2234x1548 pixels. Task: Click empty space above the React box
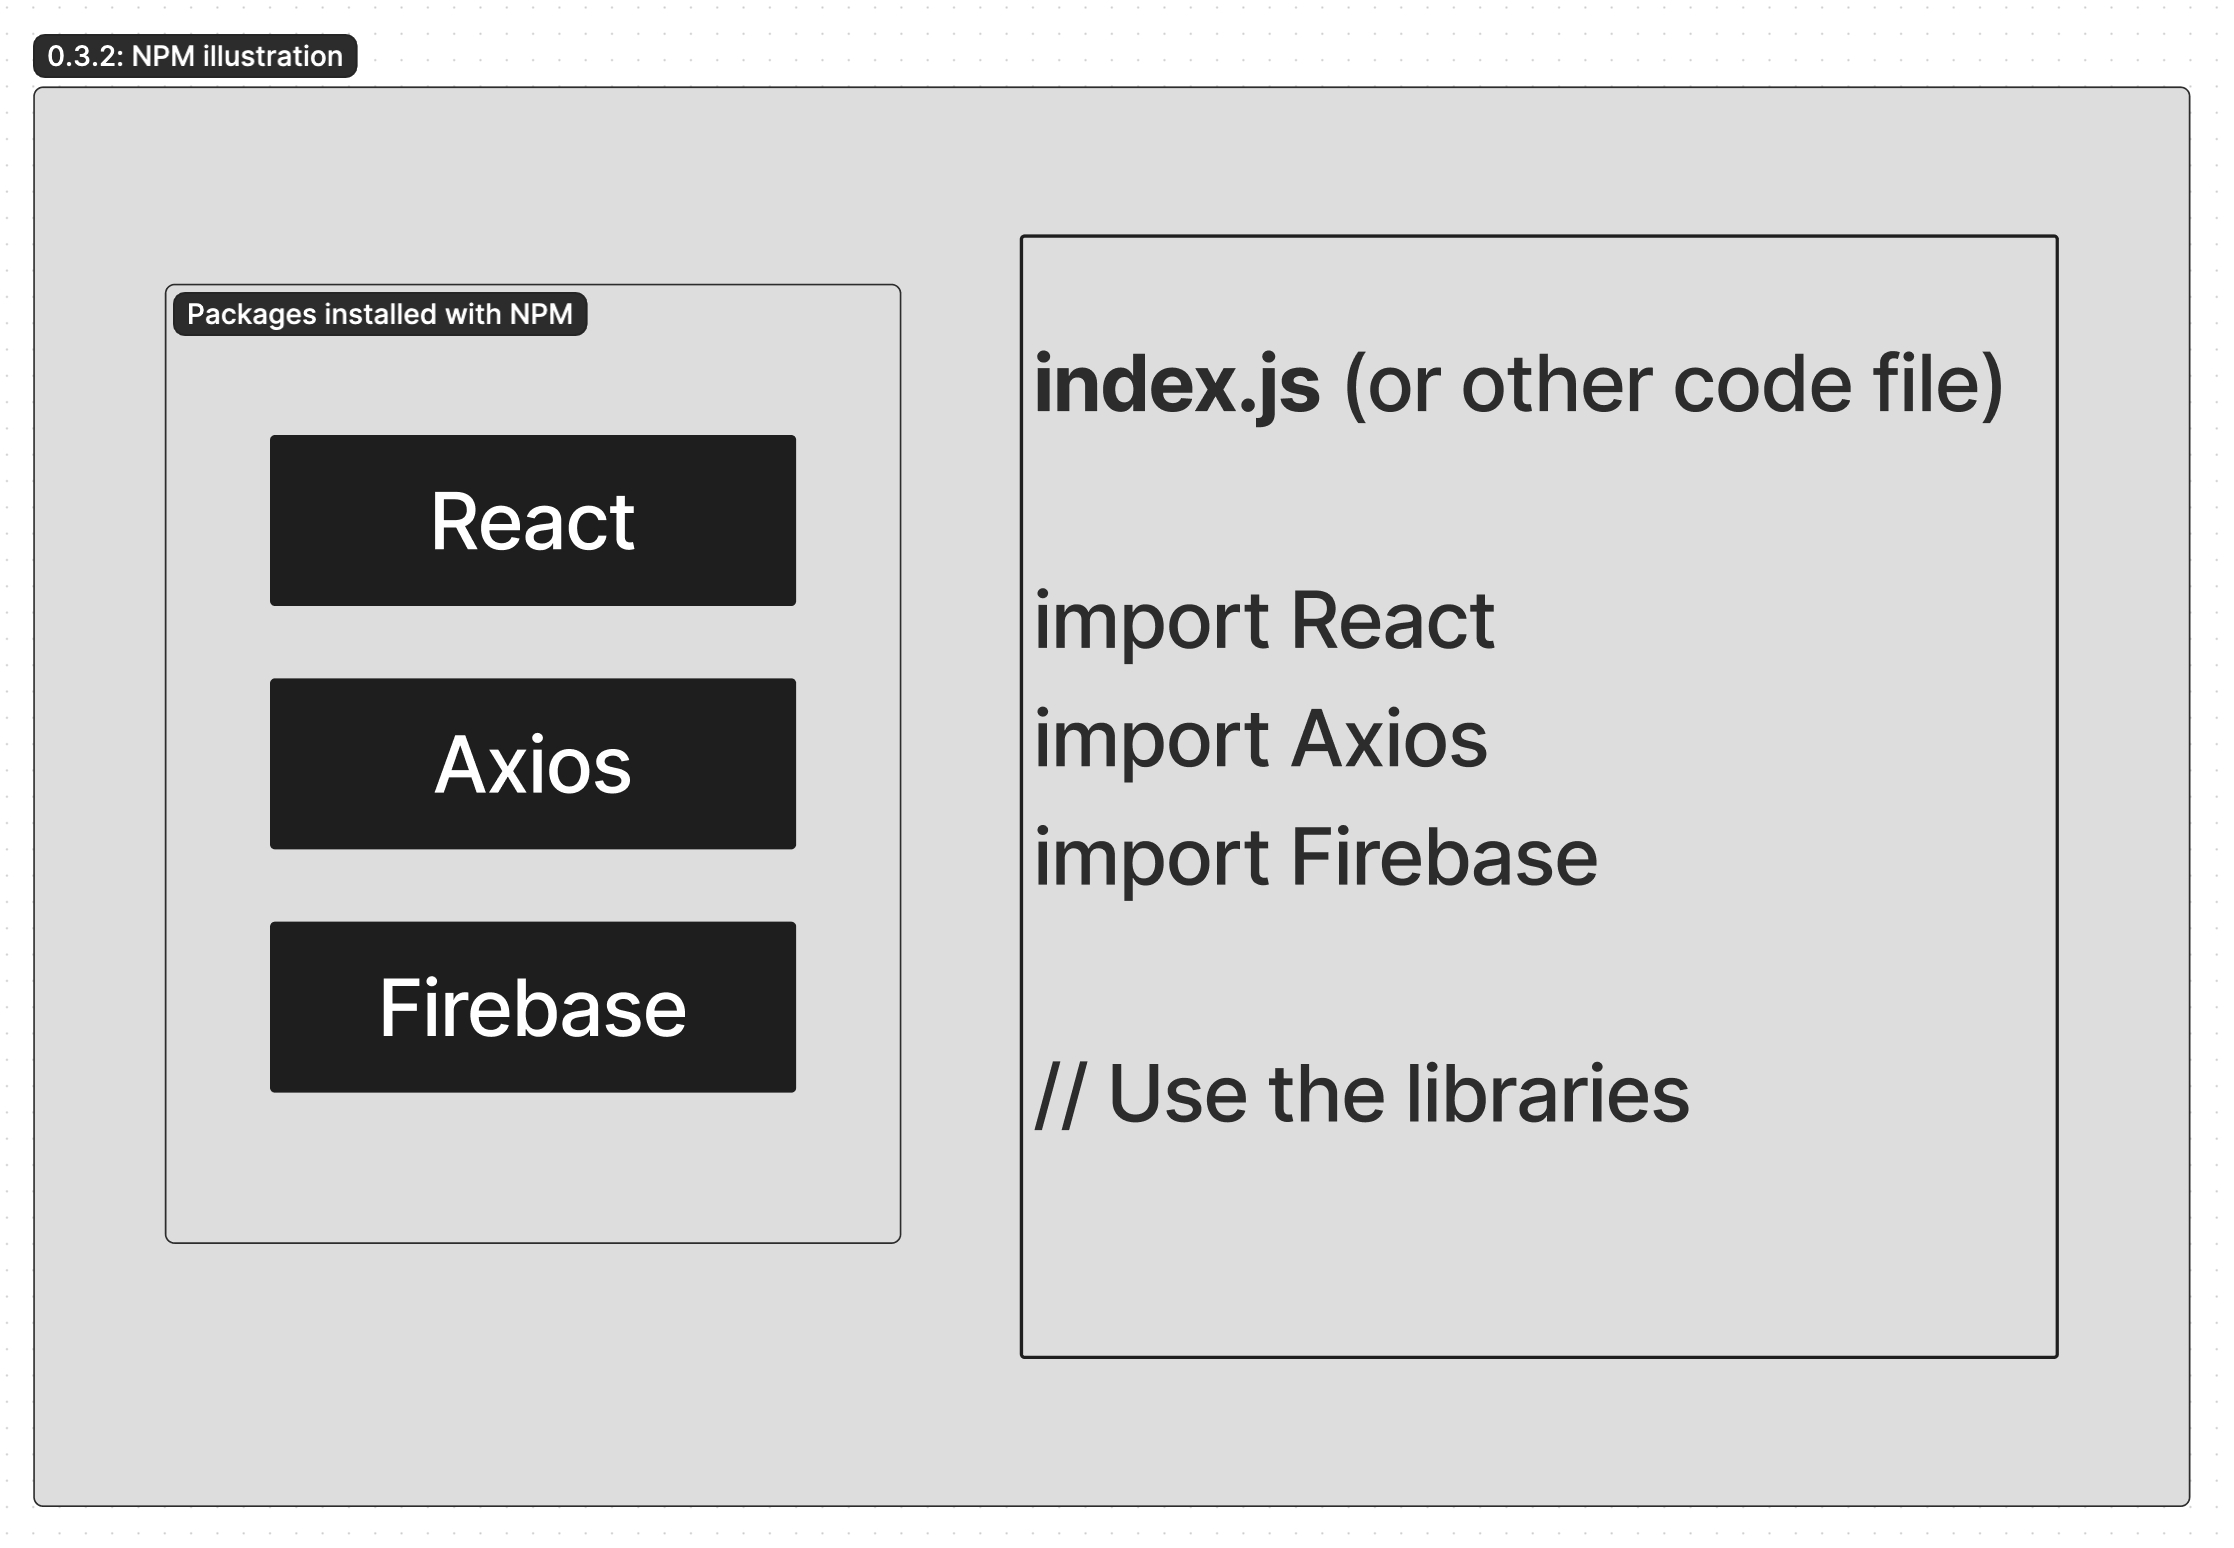click(532, 385)
